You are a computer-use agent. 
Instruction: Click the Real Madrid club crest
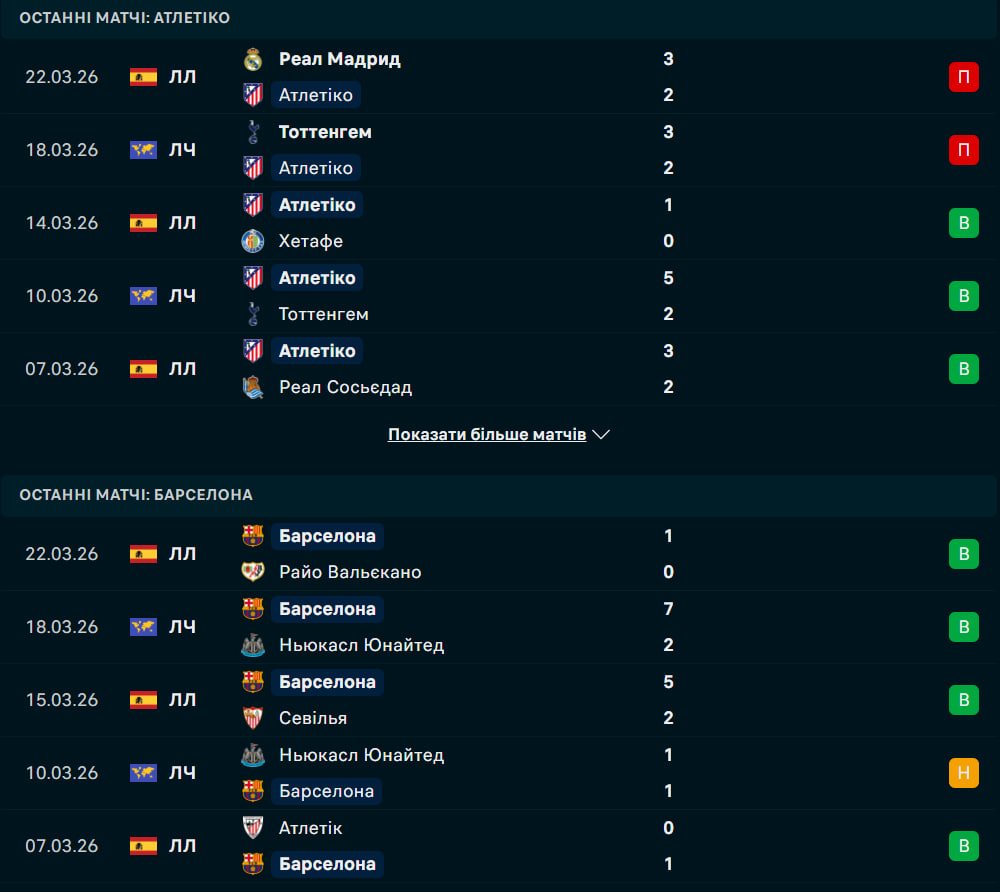coord(253,59)
